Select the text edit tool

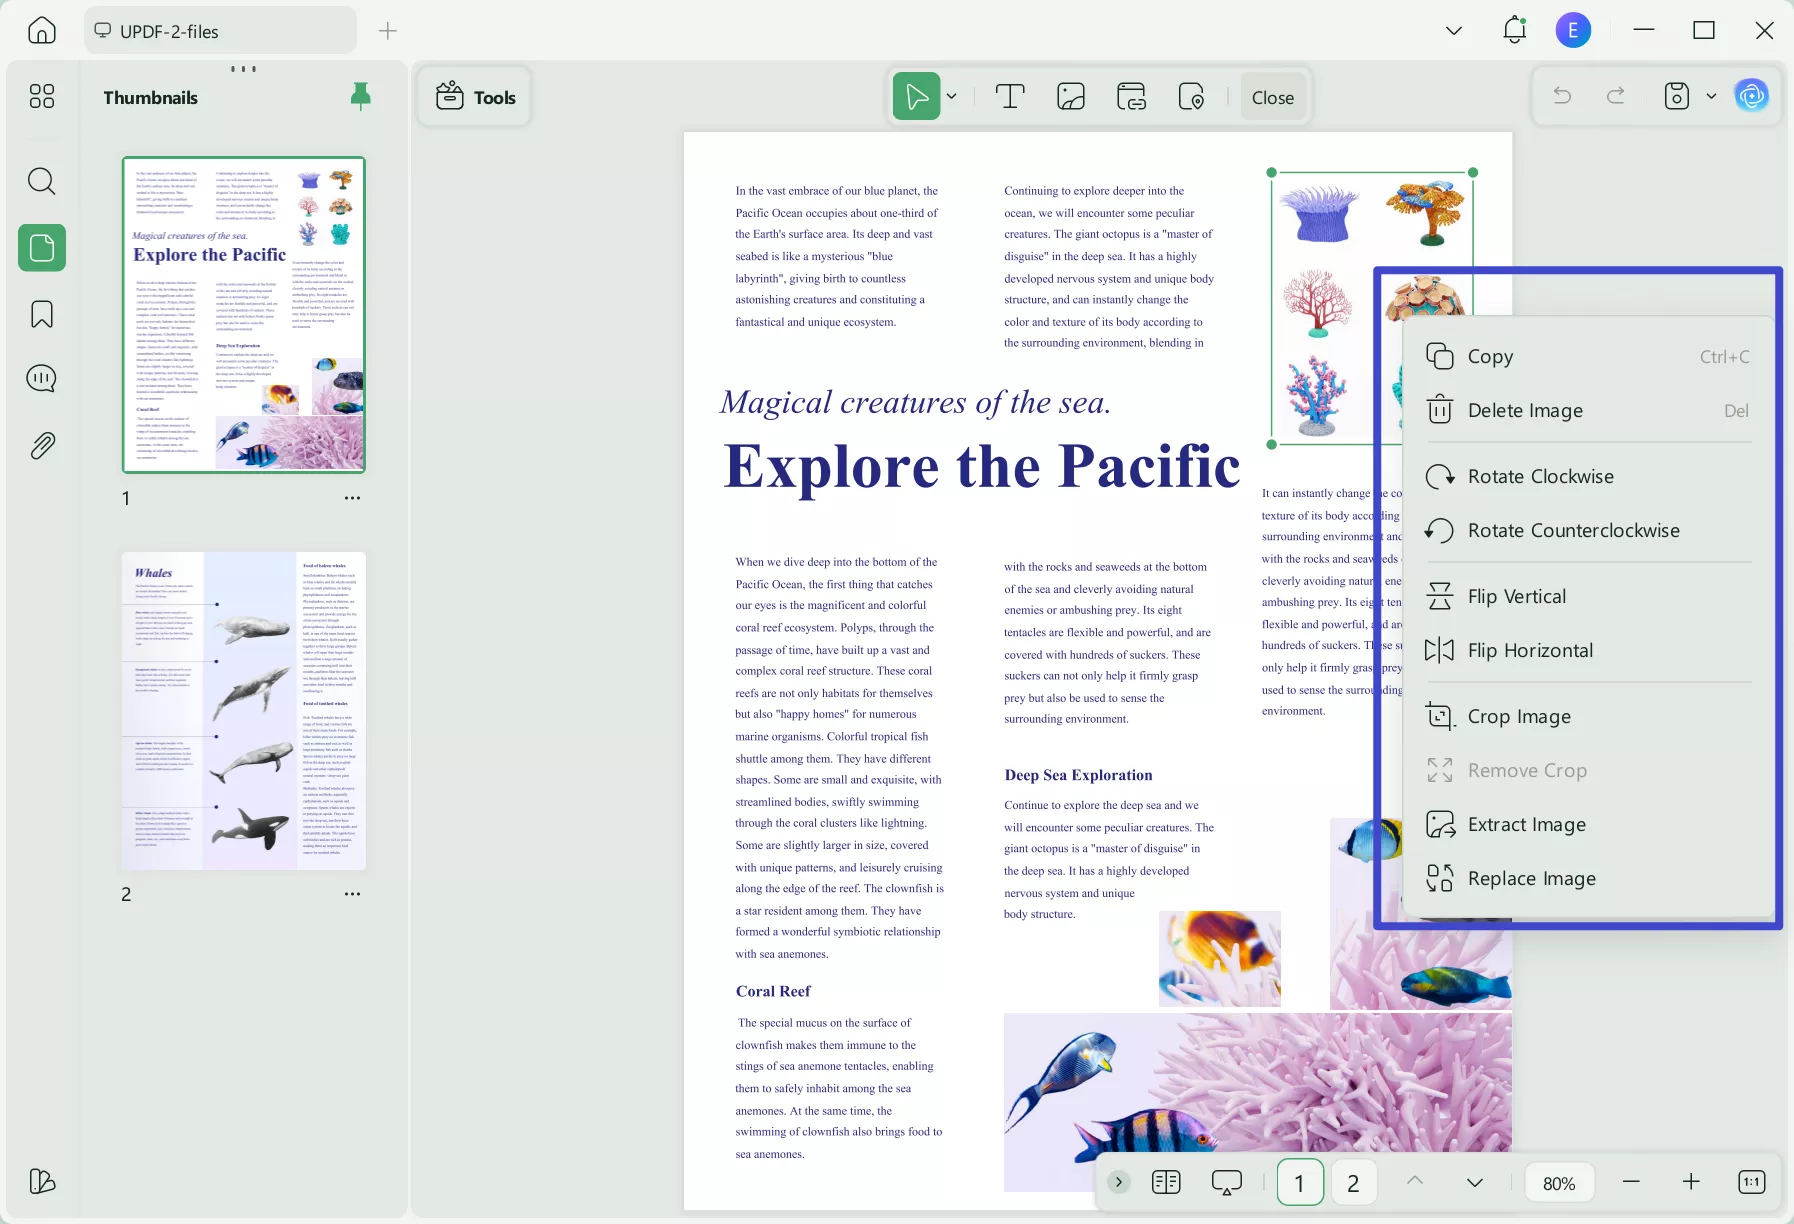point(1010,97)
